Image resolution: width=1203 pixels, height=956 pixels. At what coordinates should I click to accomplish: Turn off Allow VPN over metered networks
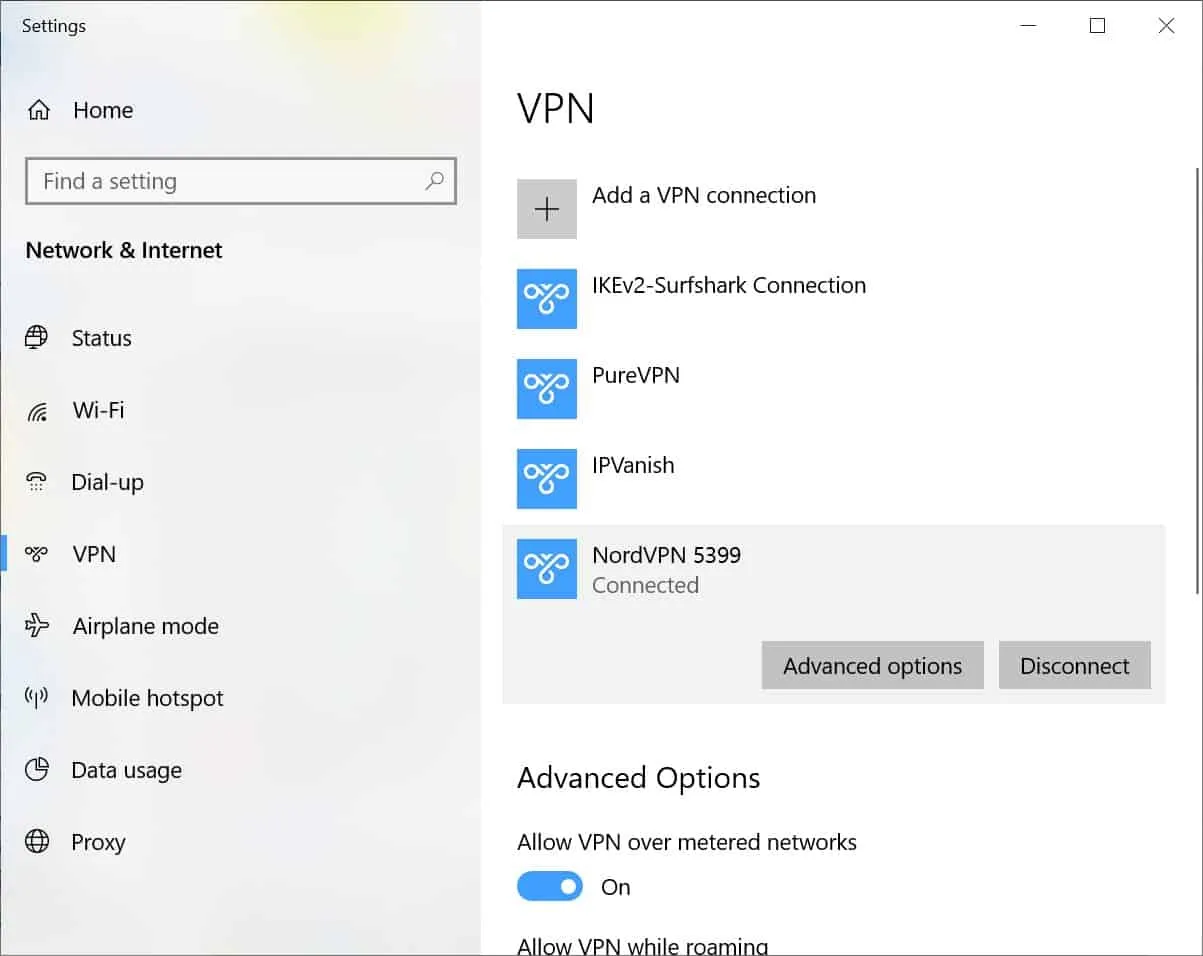(x=549, y=886)
